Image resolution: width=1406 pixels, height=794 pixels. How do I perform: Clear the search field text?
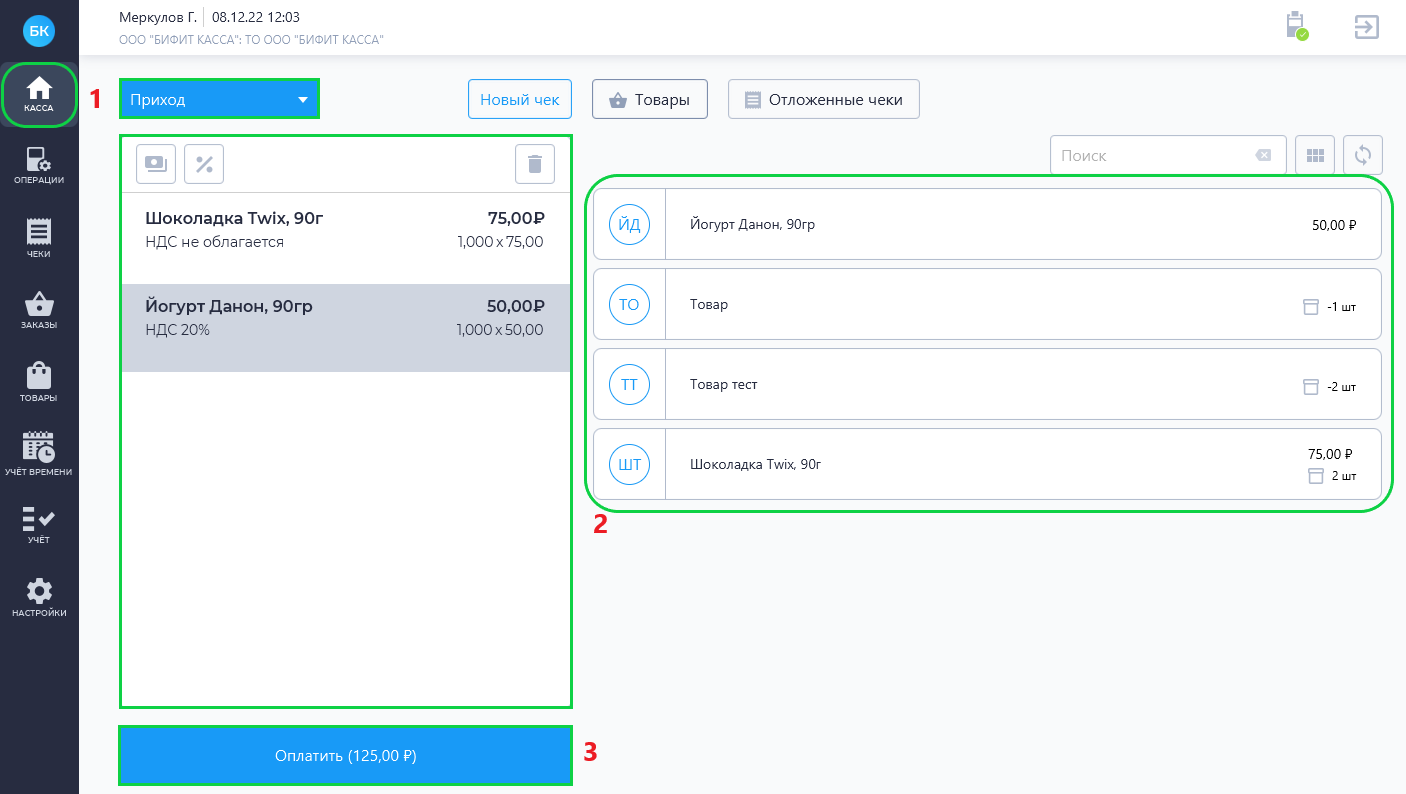[1263, 155]
